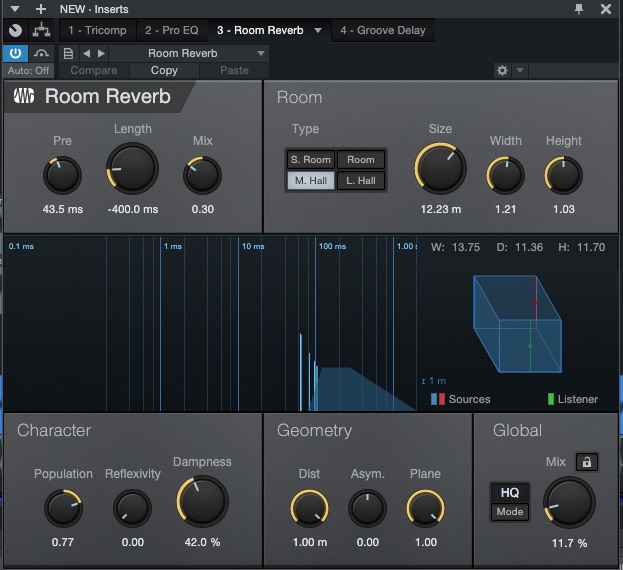This screenshot has width=623, height=570.
Task: Click the Pre value 43.5 ms
Action: (63, 209)
